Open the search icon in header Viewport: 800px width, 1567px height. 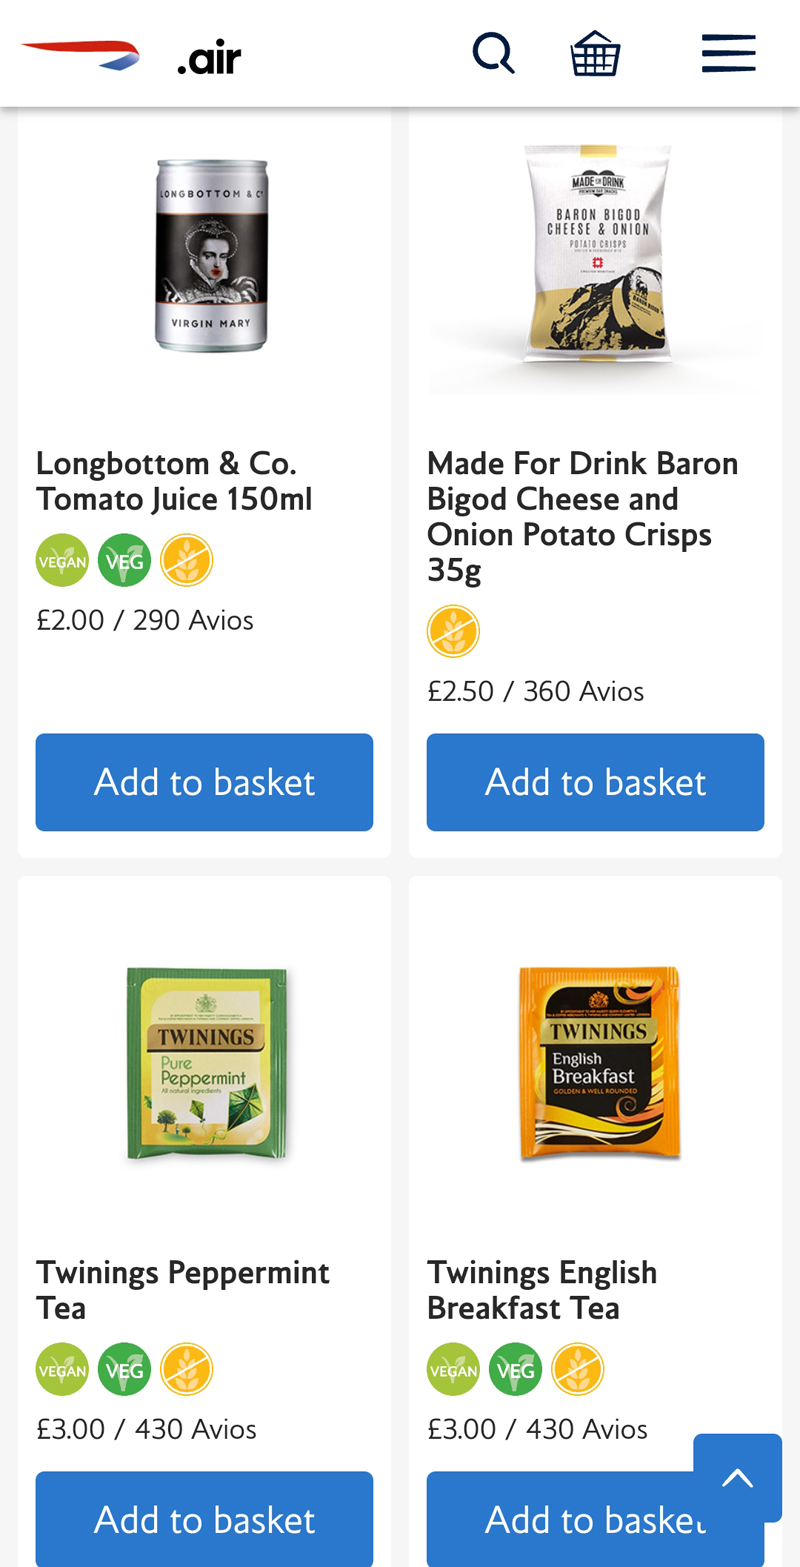tap(493, 53)
